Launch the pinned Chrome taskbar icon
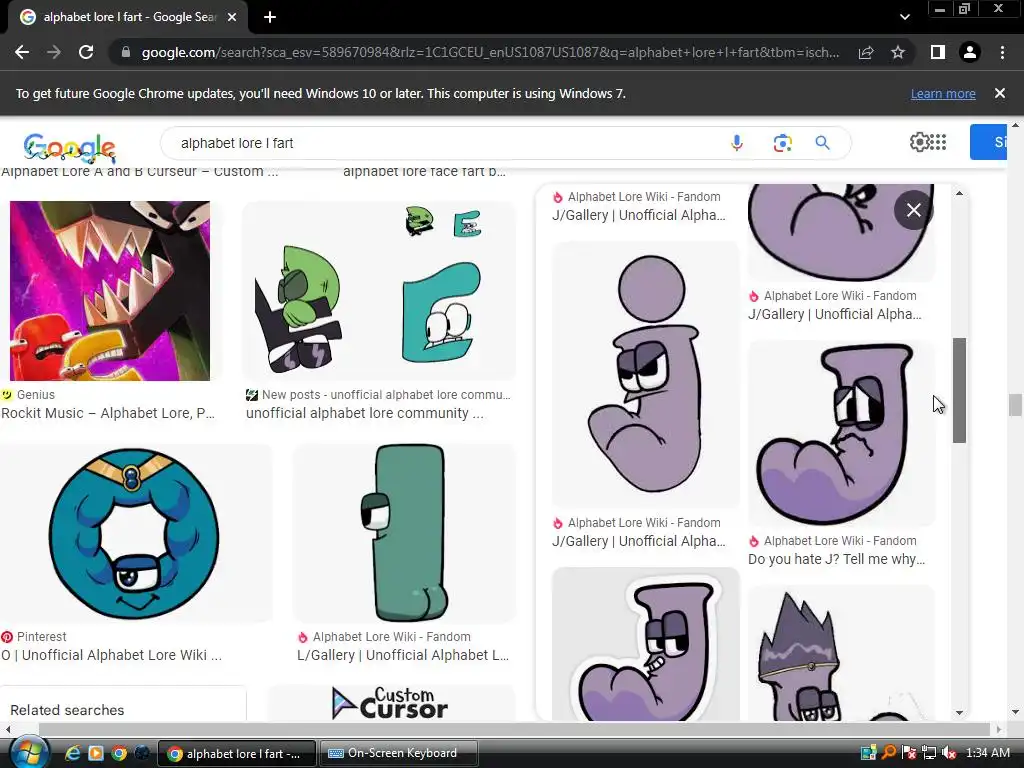Viewport: 1024px width, 768px height. (x=119, y=753)
